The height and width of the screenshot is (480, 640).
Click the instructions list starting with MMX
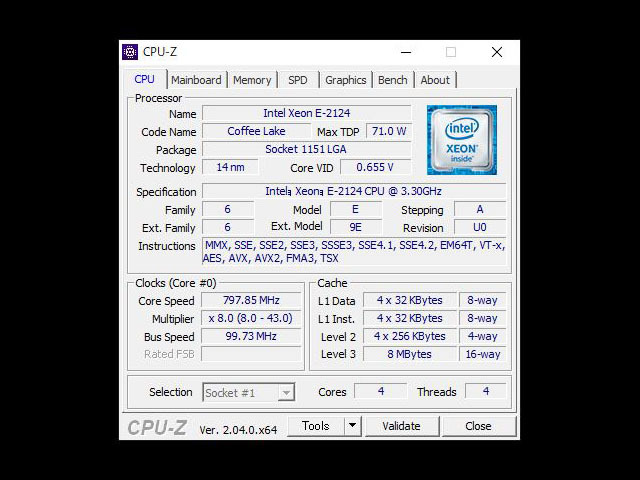(x=354, y=251)
